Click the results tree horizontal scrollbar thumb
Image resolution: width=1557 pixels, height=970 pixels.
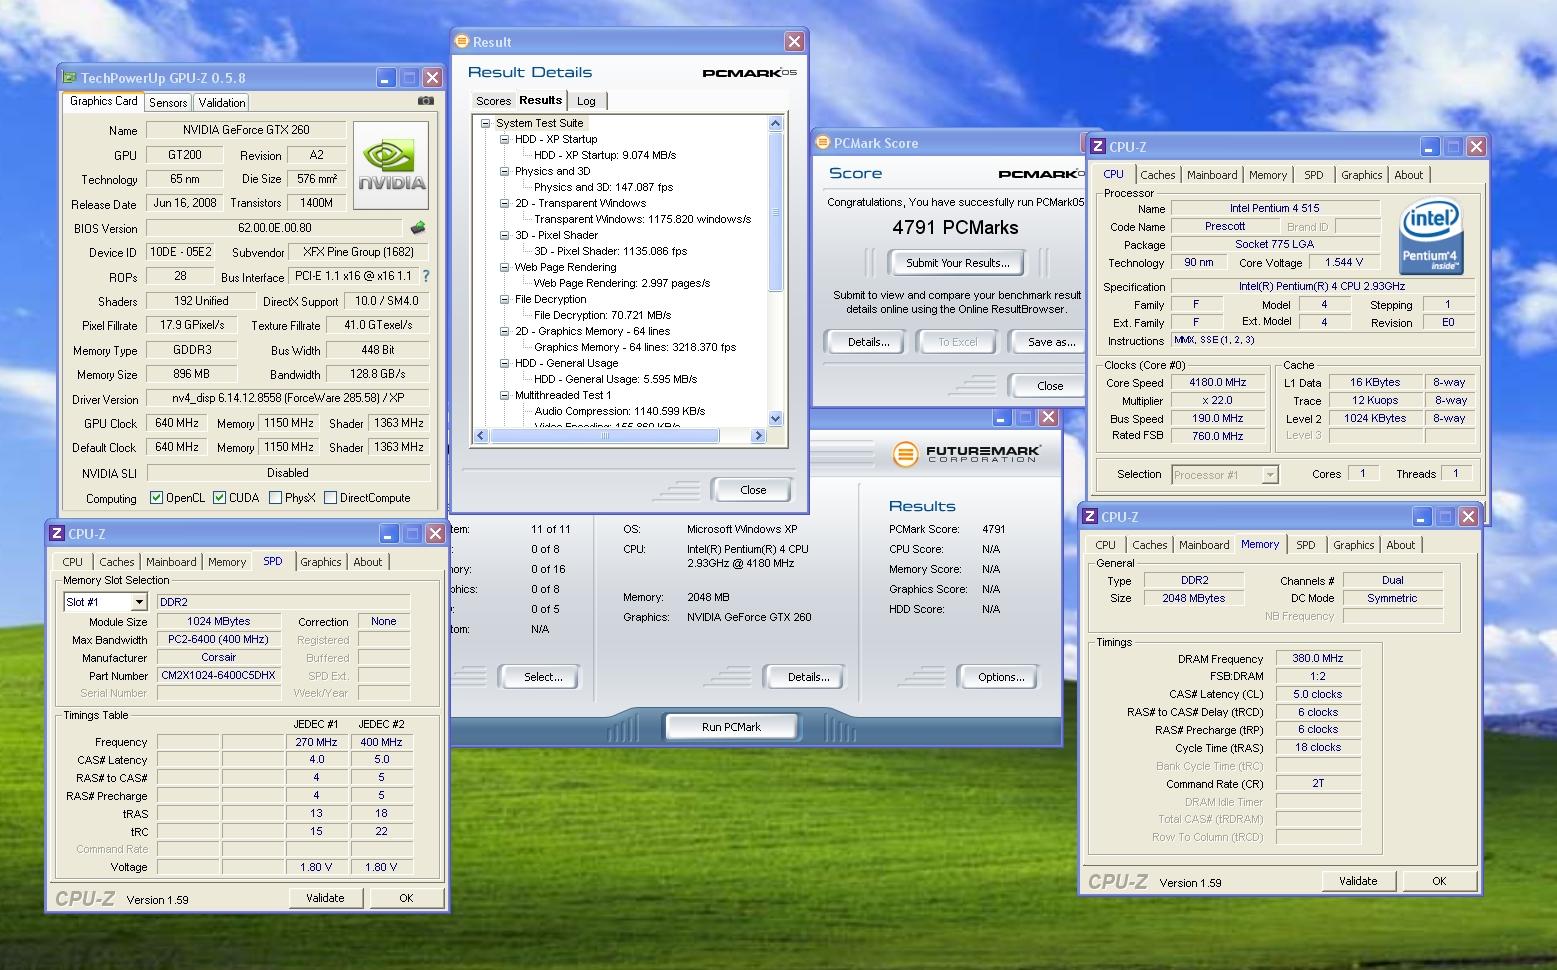605,436
